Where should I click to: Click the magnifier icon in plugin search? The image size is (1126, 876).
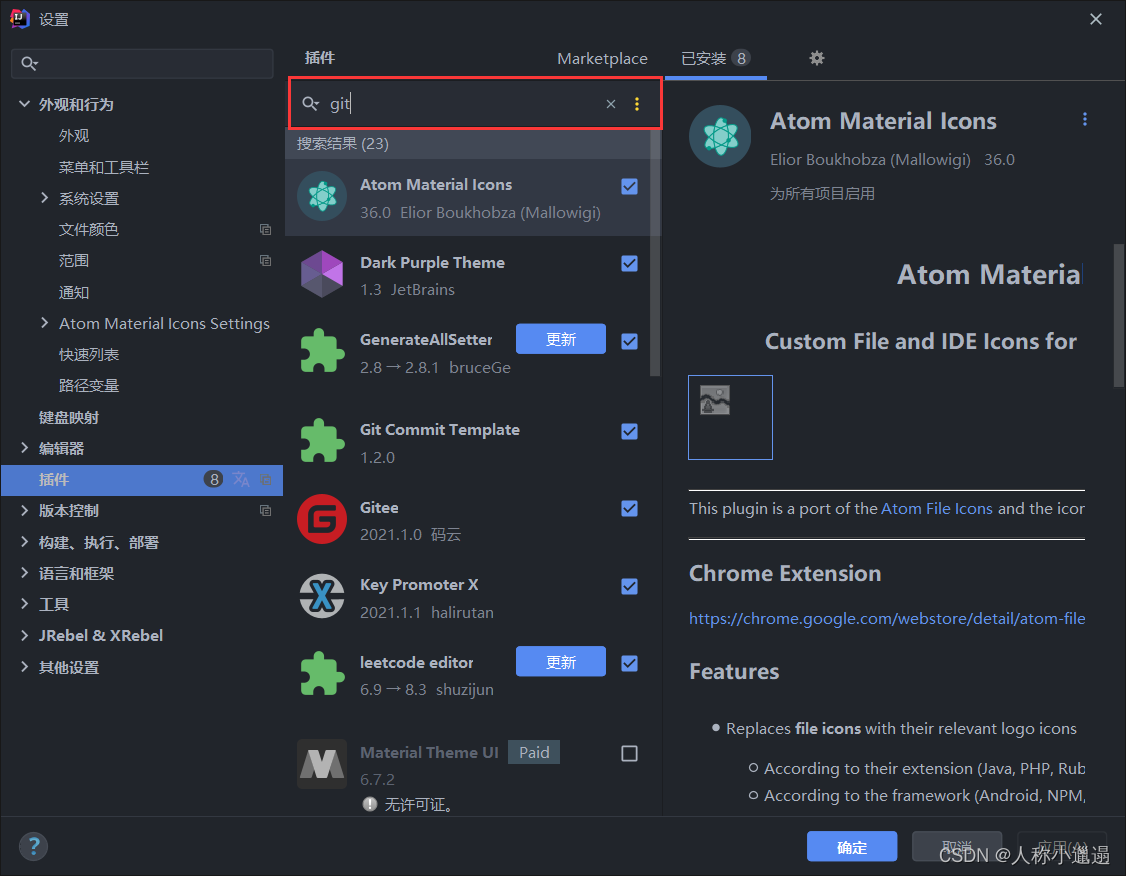pos(310,104)
